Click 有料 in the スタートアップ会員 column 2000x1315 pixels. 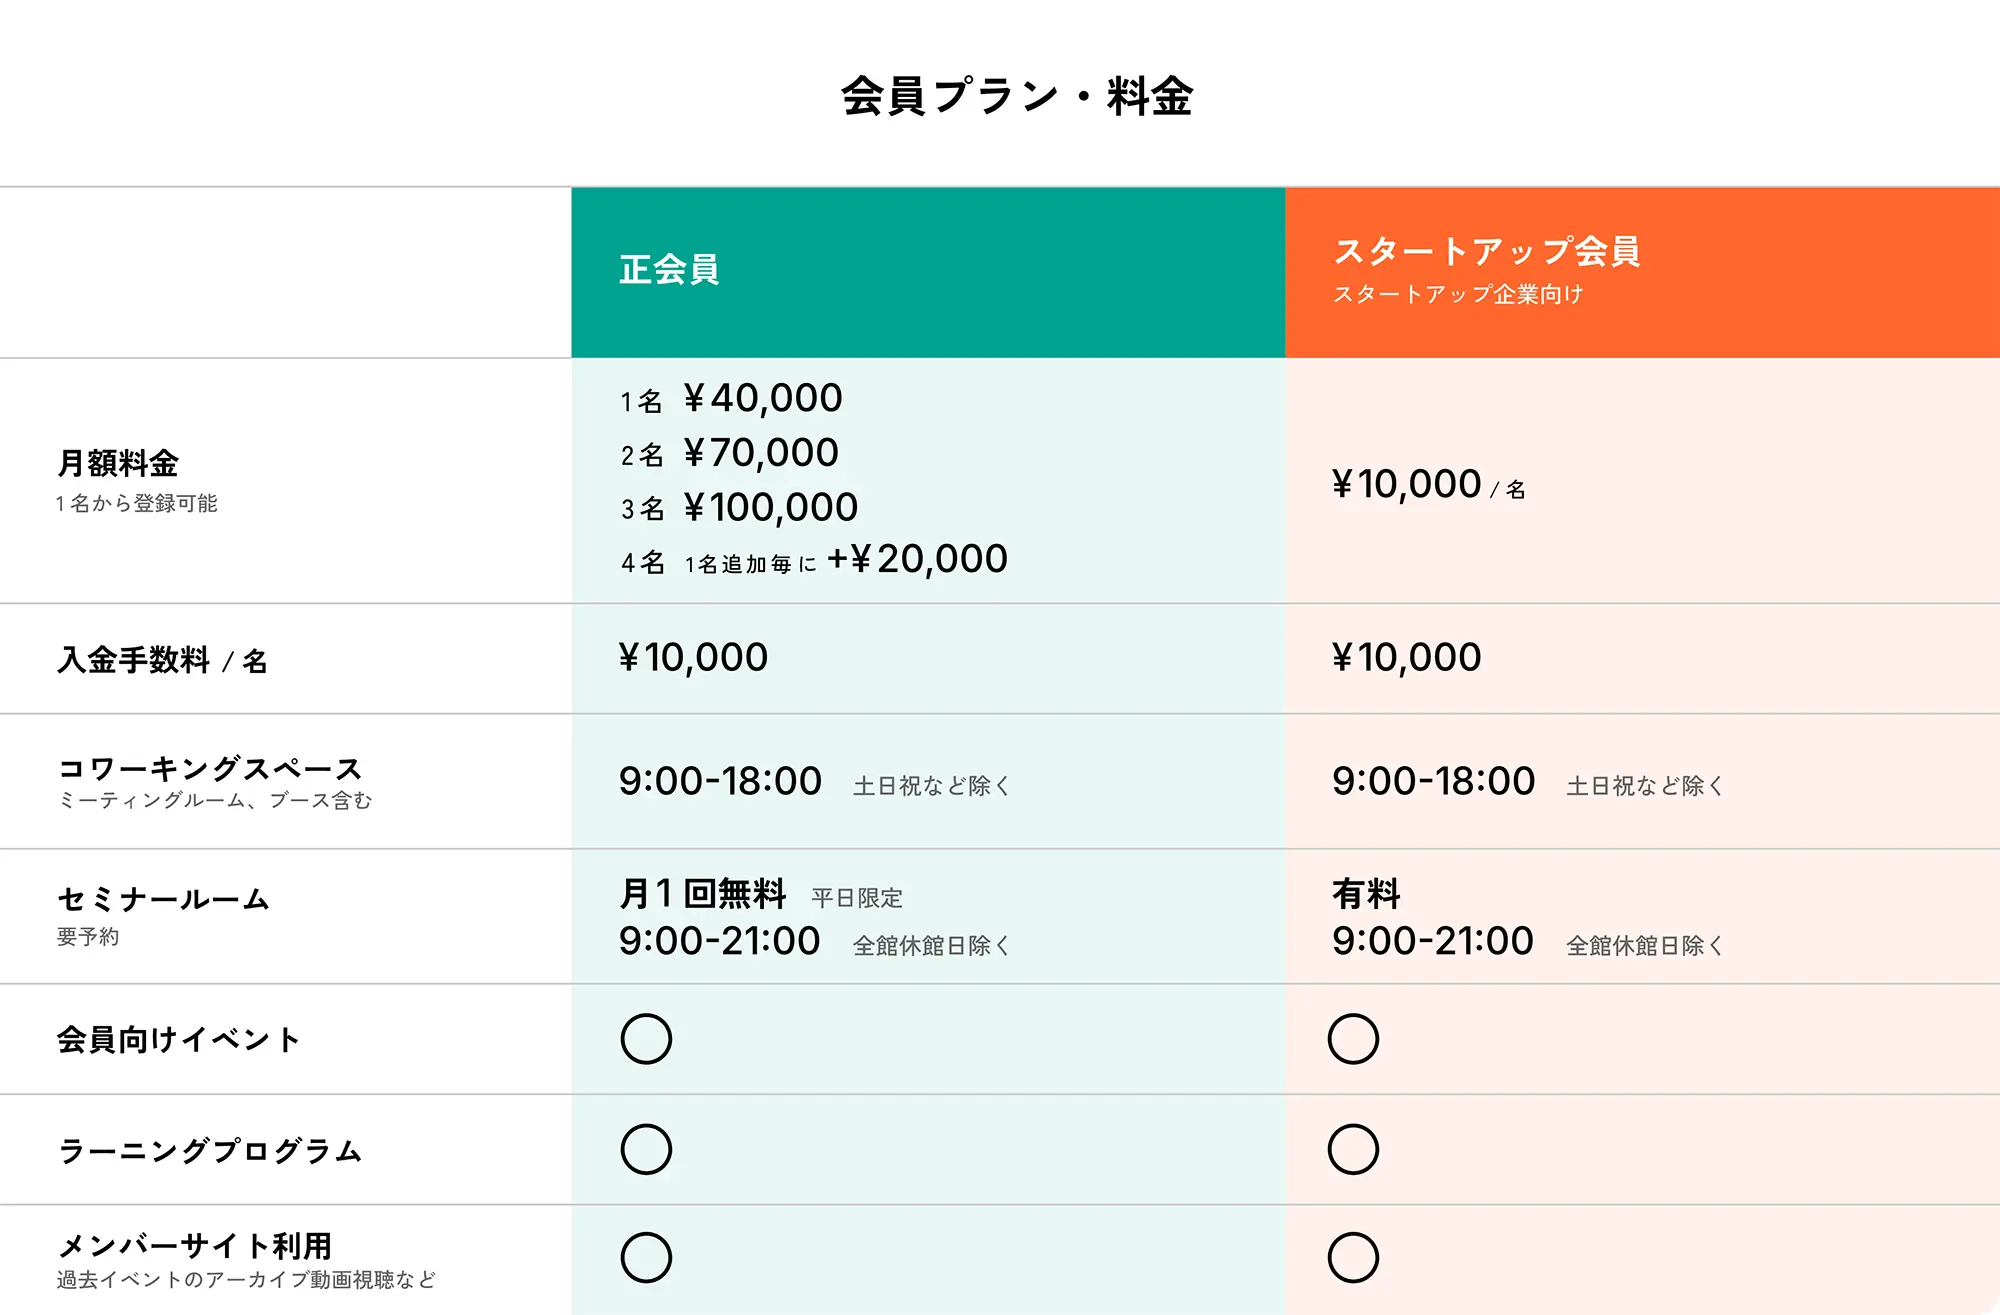[1366, 893]
